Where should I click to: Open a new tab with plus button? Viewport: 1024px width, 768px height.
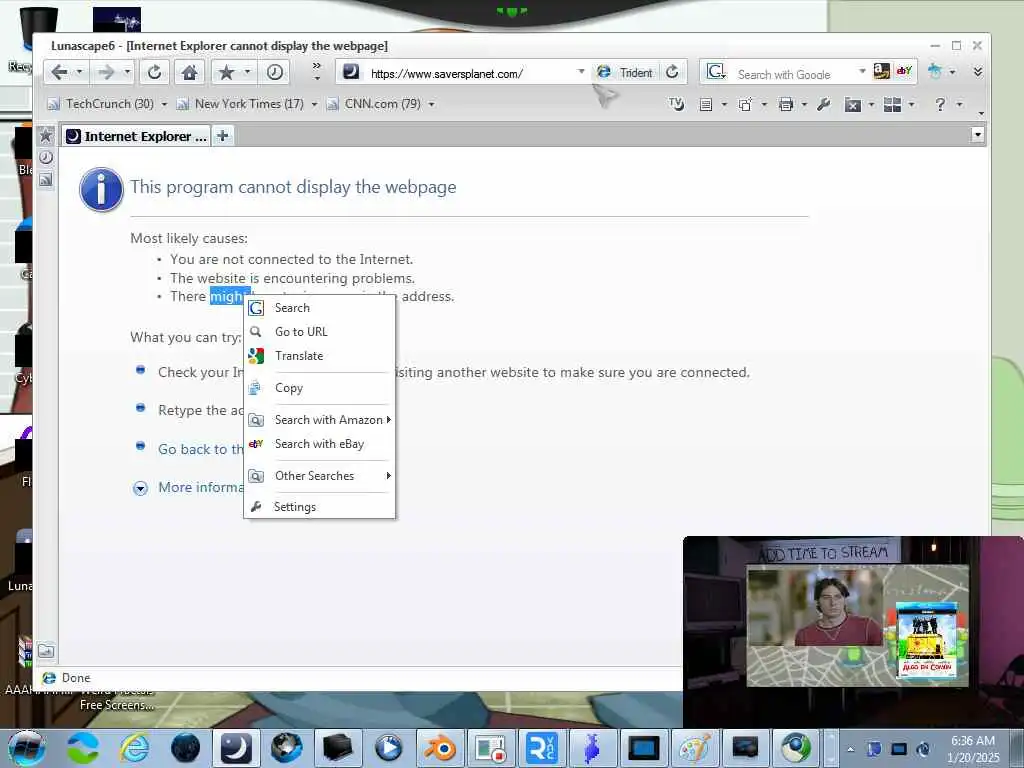(223, 136)
